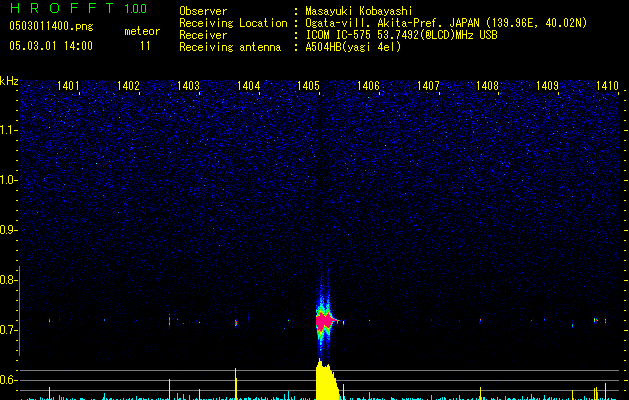Click the 1409 time axis marker
629x400 pixels.
coord(548,86)
